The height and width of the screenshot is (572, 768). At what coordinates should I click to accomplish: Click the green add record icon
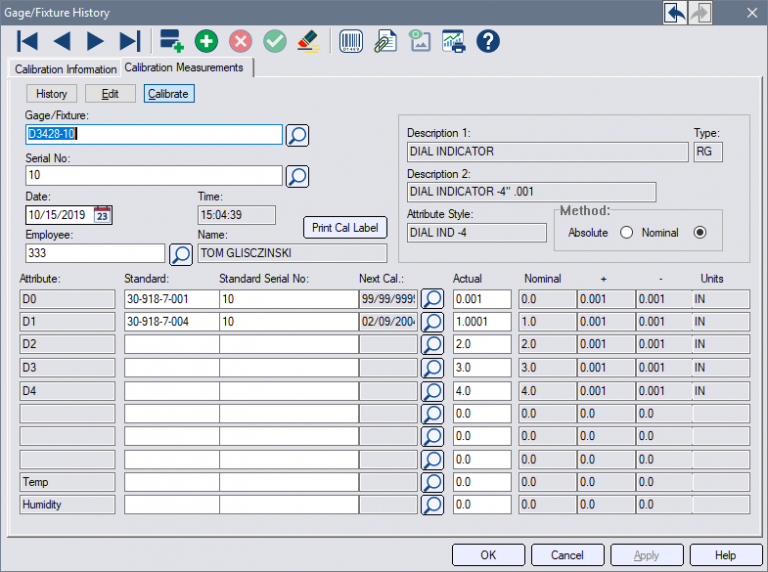click(x=206, y=41)
